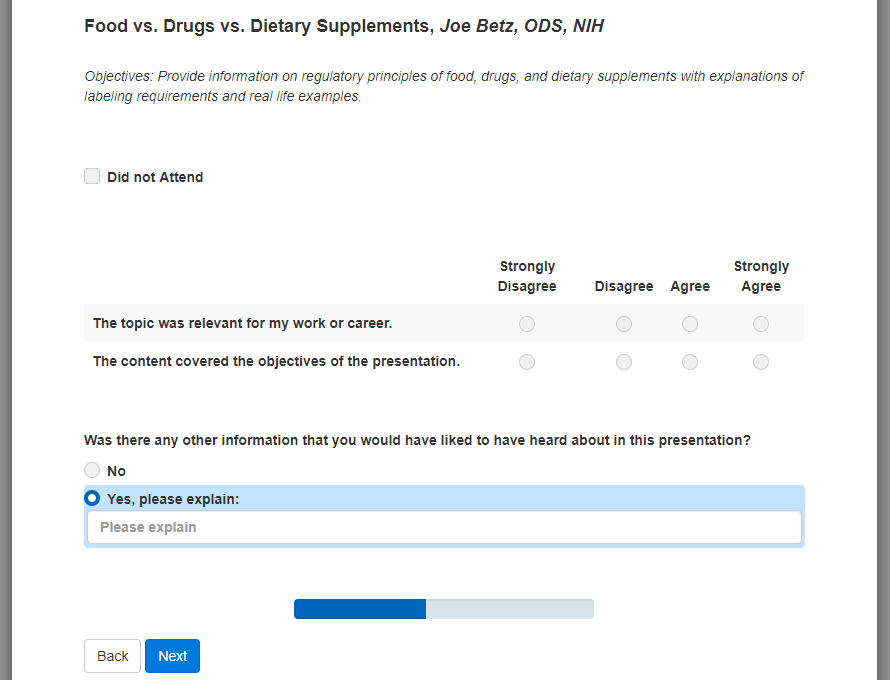890x680 pixels.
Task: Click the 'content covered the objectives' statement row
Action: (276, 362)
